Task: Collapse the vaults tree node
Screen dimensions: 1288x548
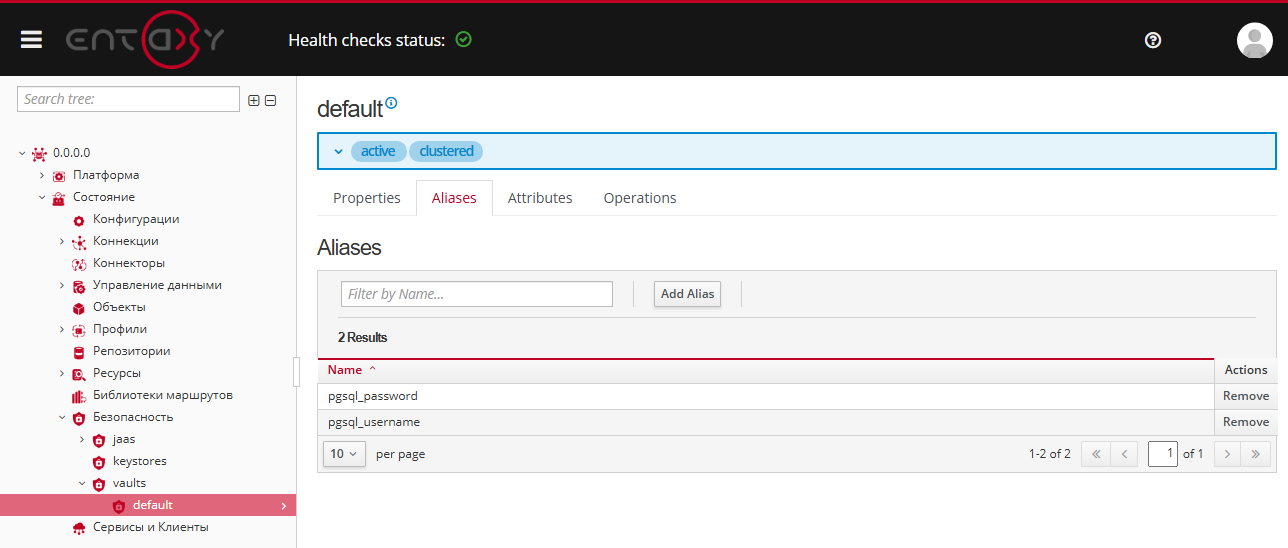Action: pos(82,483)
